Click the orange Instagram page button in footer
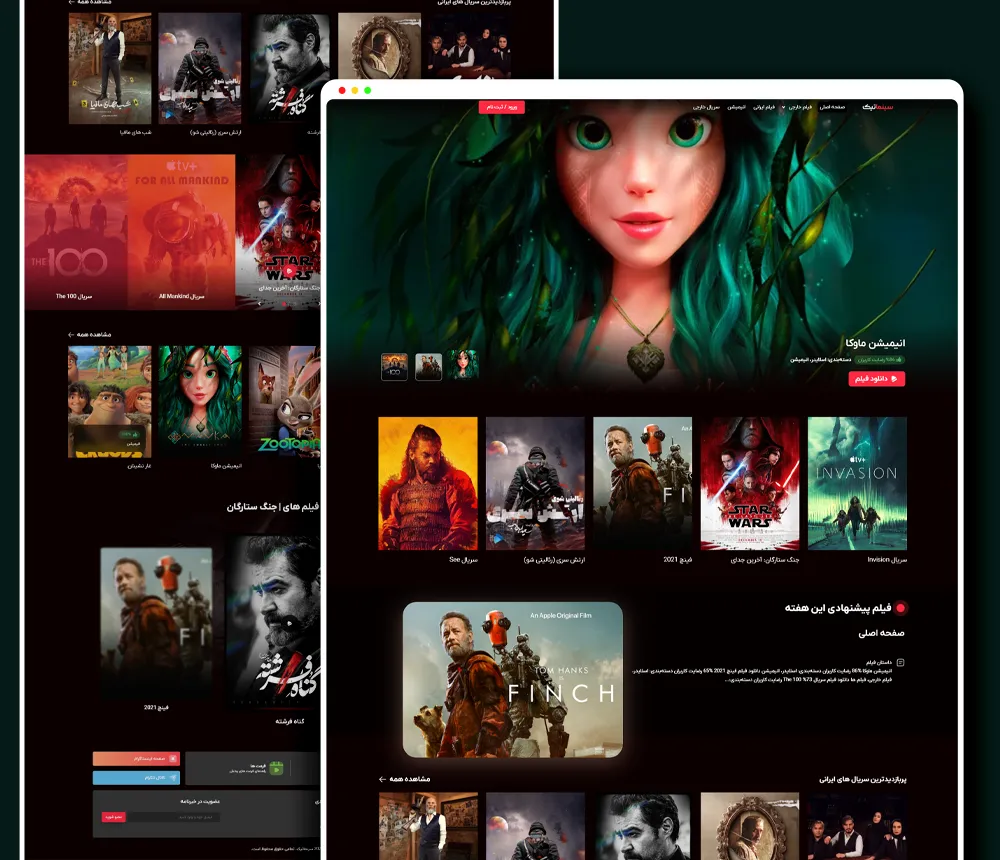This screenshot has width=1000, height=860. 136,759
